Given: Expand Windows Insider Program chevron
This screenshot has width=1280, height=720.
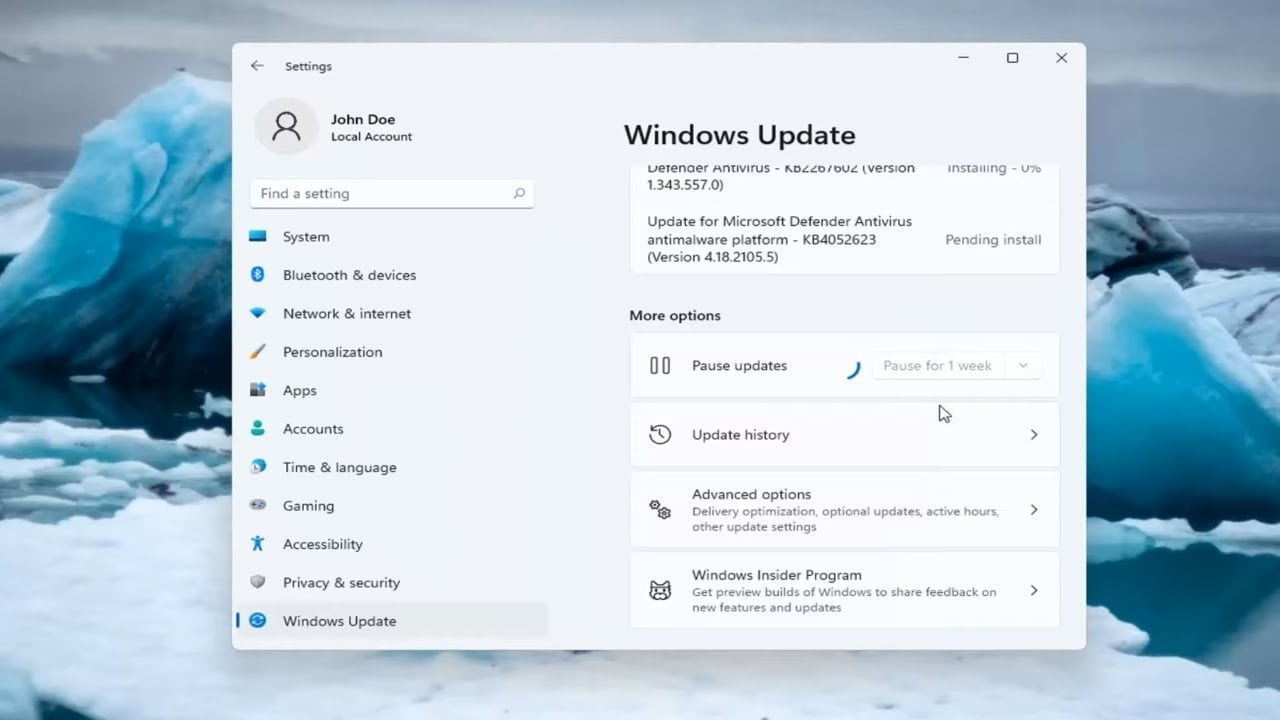Looking at the screenshot, I should coord(1034,591).
